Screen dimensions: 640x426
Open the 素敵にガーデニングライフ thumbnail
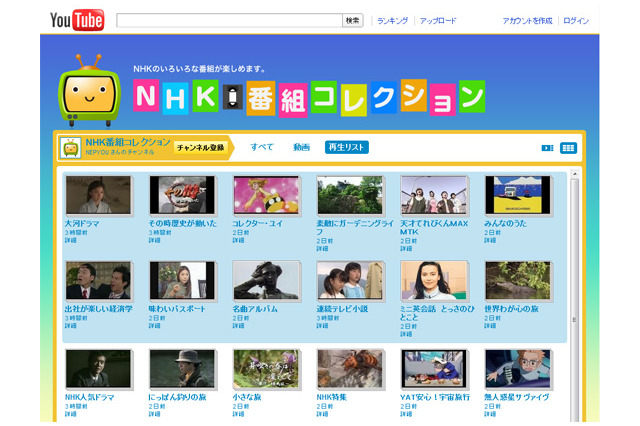(350, 195)
